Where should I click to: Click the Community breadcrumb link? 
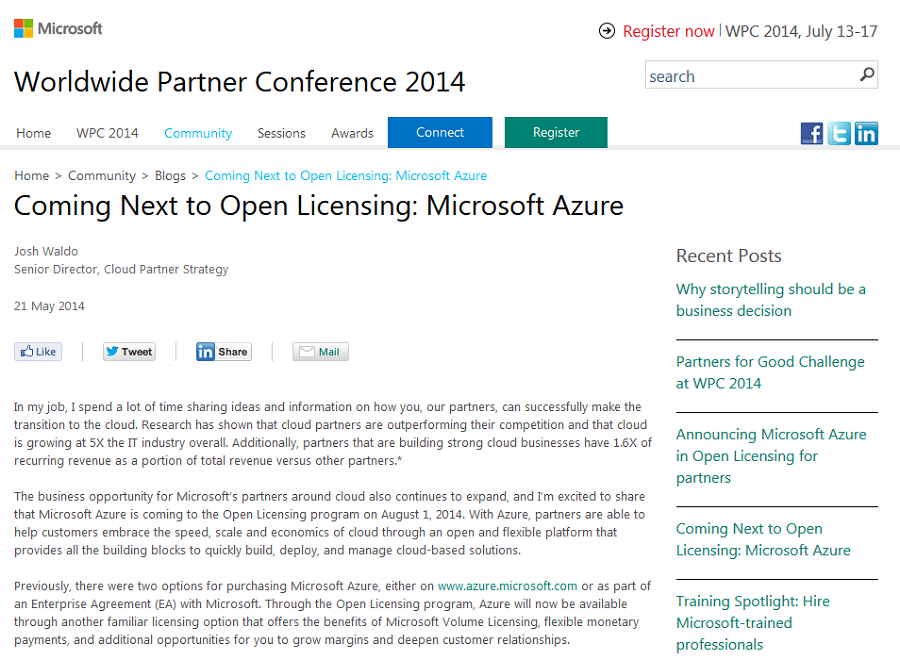(102, 176)
